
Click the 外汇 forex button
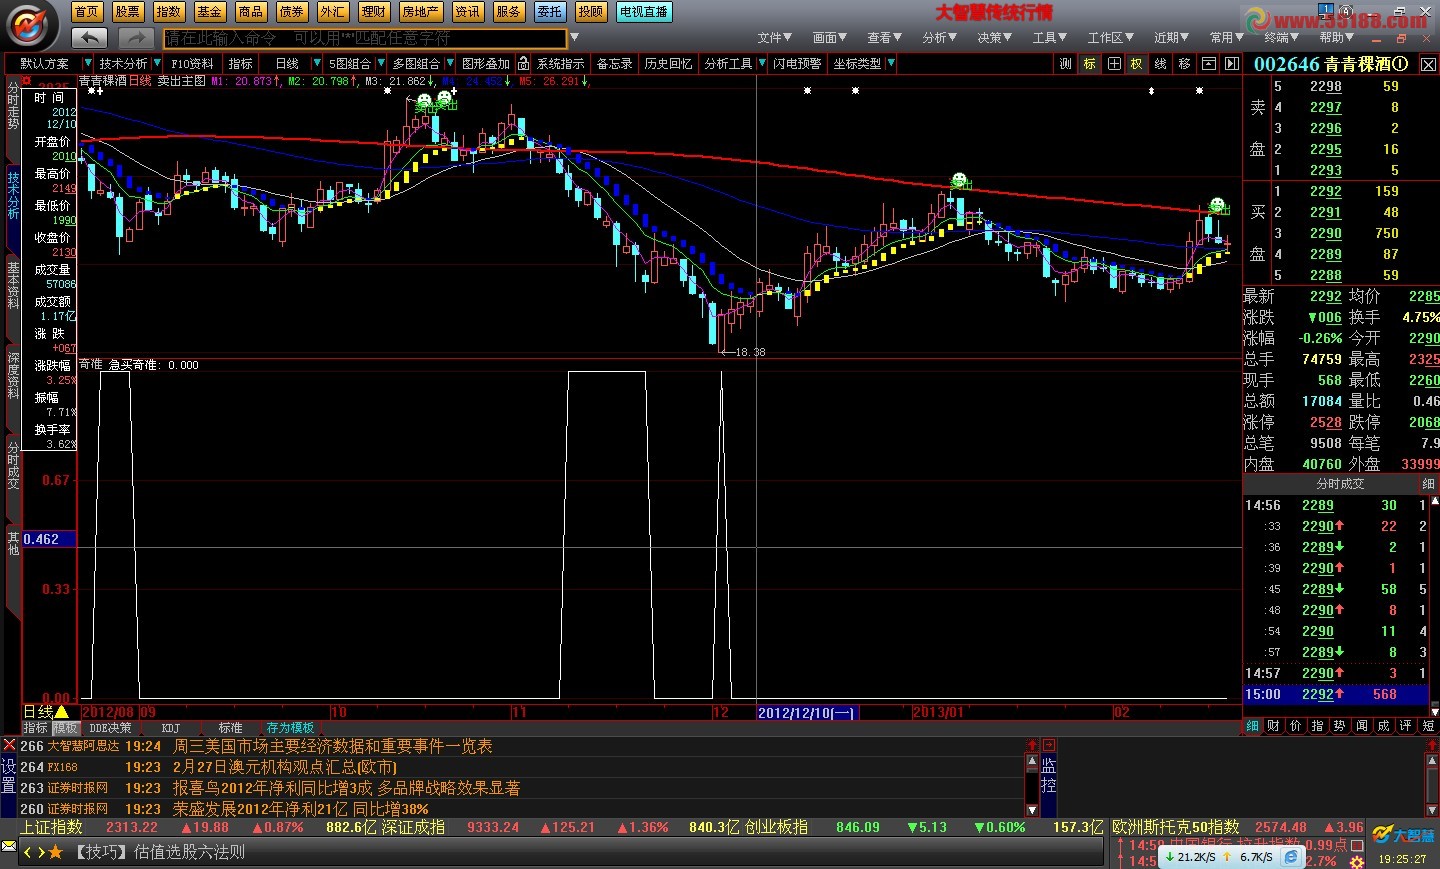[x=333, y=12]
